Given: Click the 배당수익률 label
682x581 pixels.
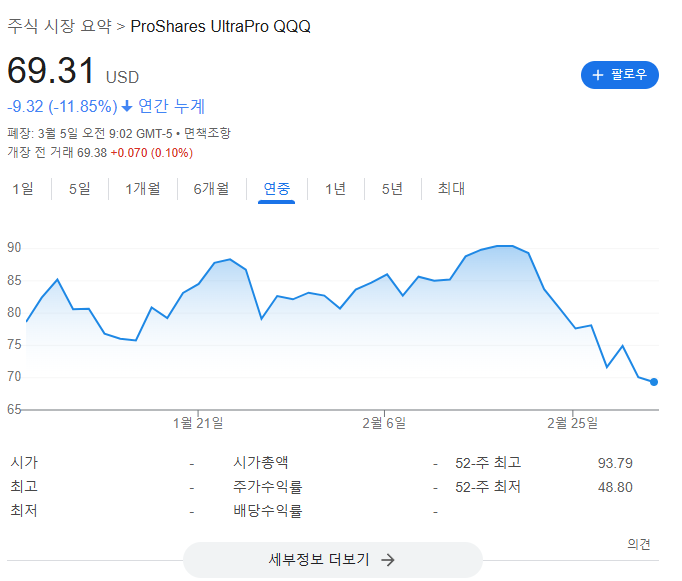Looking at the screenshot, I should coord(267,511).
